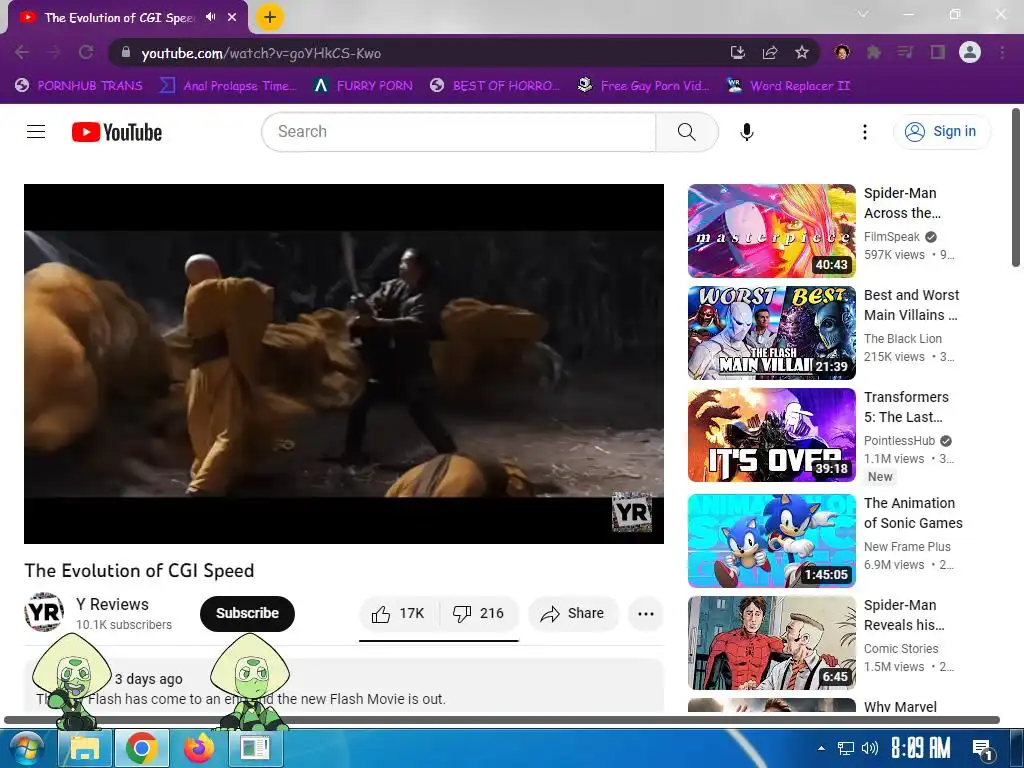Open YouTube settings three-dot menu
This screenshot has height=768, width=1024.
click(865, 132)
